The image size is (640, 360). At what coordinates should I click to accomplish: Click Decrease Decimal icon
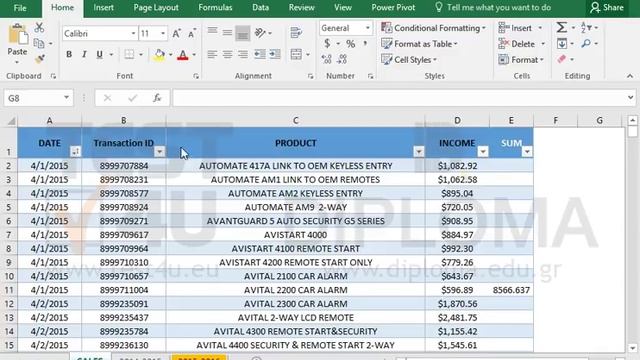click(342, 60)
